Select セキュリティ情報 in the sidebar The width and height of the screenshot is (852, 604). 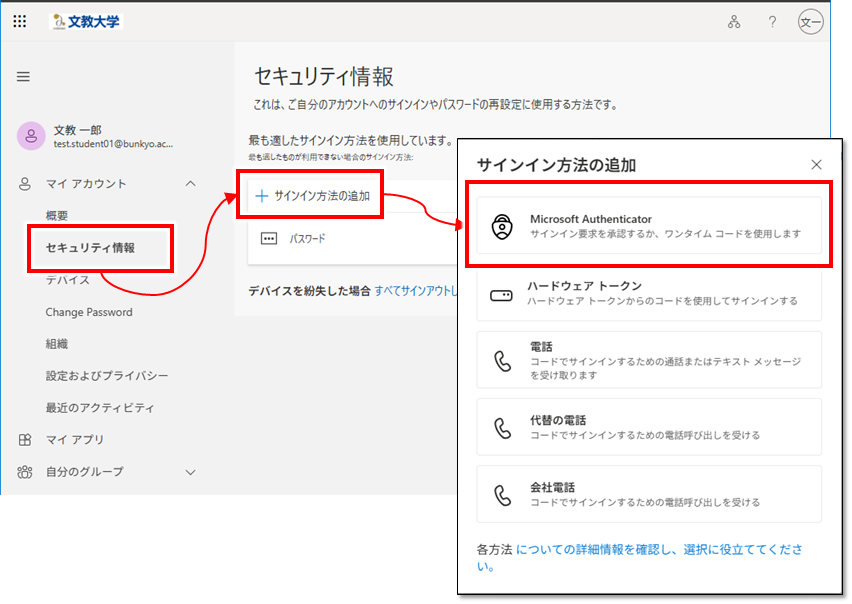[90, 248]
